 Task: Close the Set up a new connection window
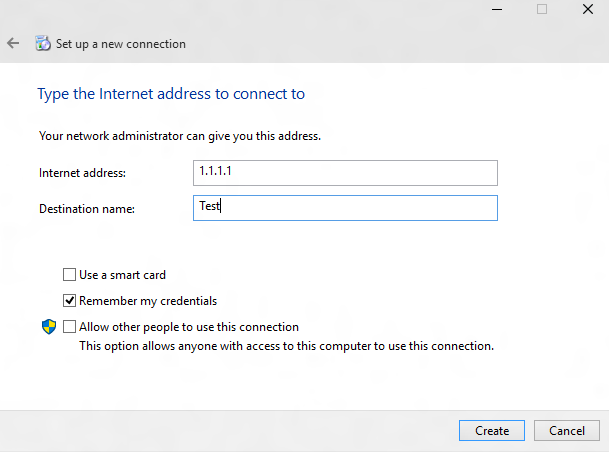[x=587, y=9]
